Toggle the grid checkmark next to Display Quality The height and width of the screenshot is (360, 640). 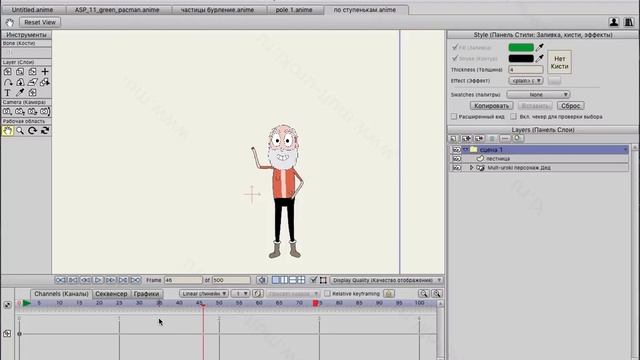click(x=313, y=280)
